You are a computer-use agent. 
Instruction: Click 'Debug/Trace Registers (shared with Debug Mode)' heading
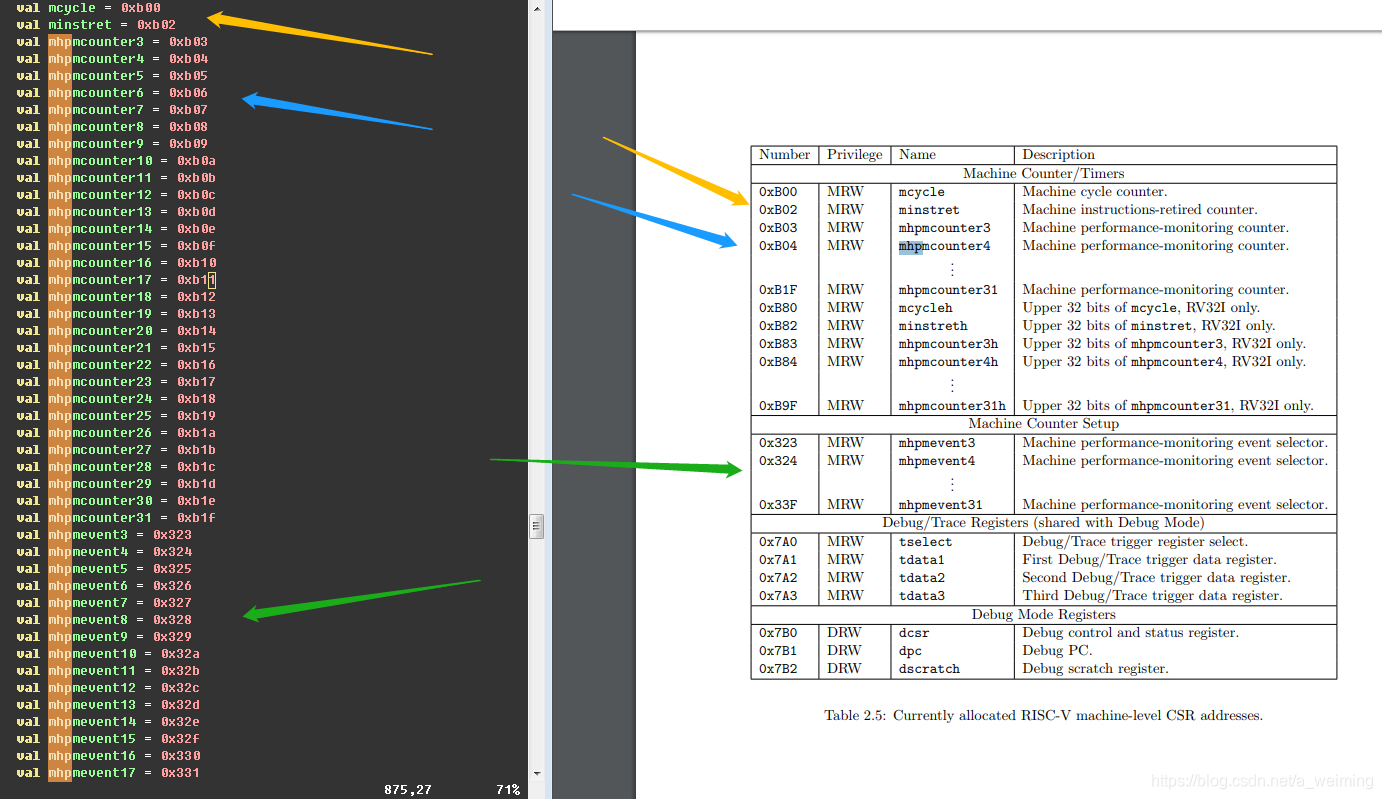1043,523
